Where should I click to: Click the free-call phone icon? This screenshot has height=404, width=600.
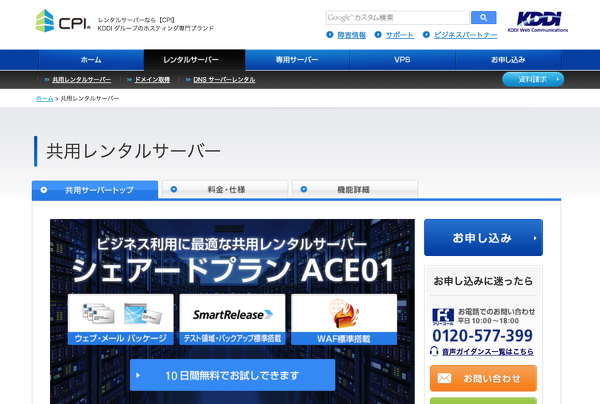tap(443, 317)
